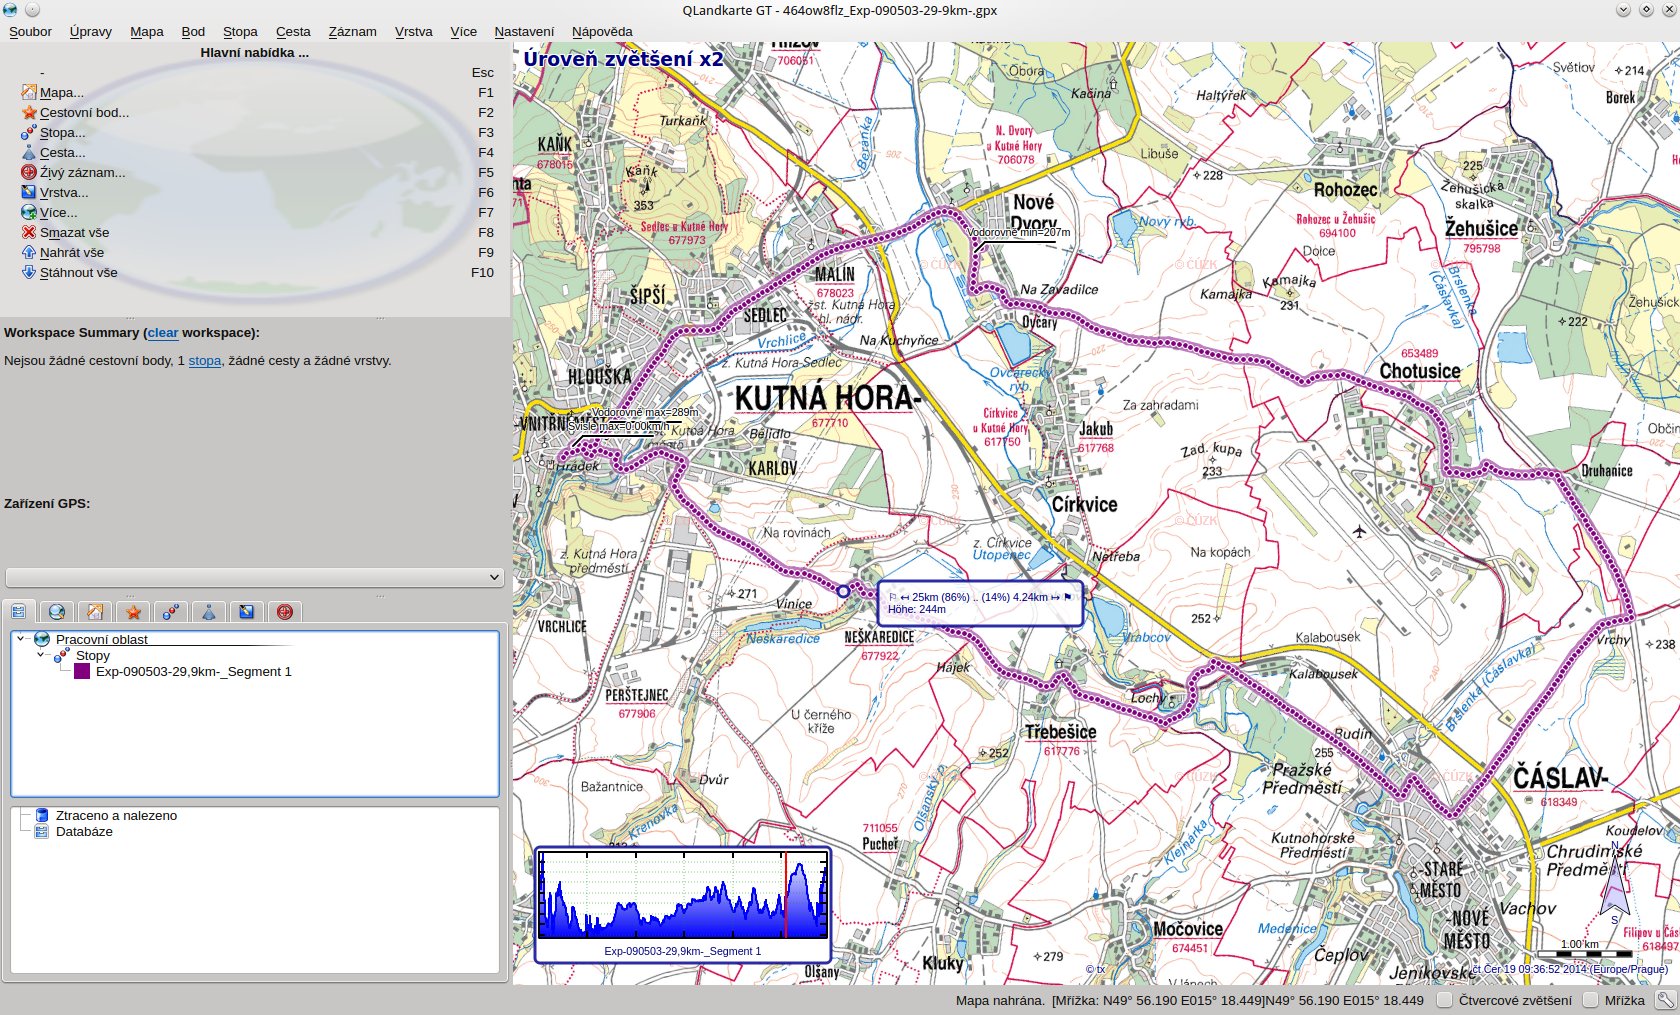Open the Soubor menu
Image resolution: width=1680 pixels, height=1015 pixels.
30,31
